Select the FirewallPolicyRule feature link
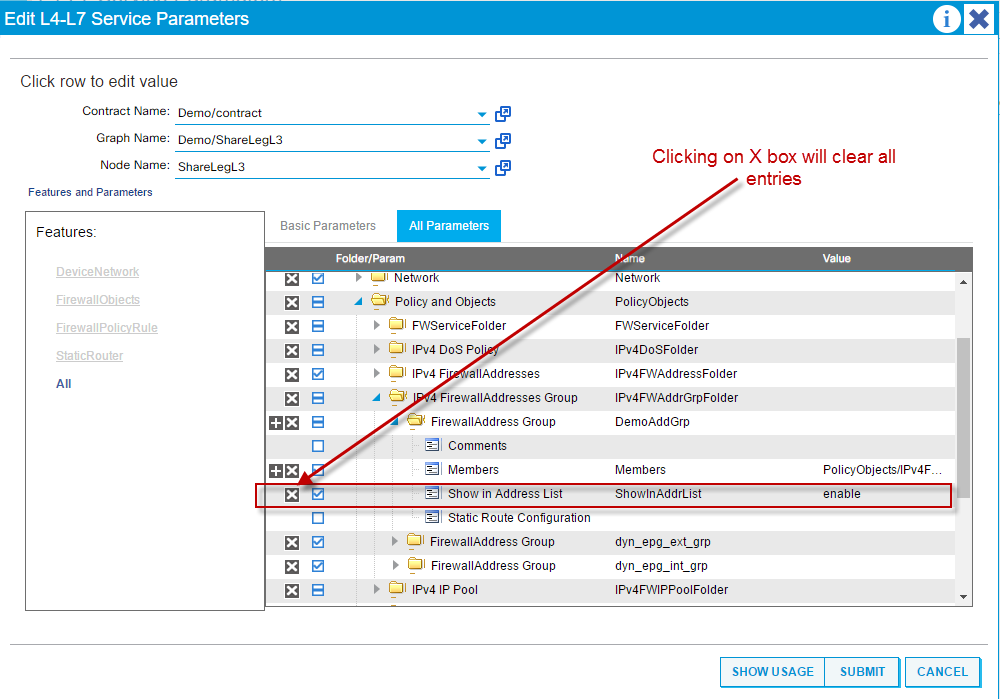The image size is (1000, 699). click(x=106, y=327)
